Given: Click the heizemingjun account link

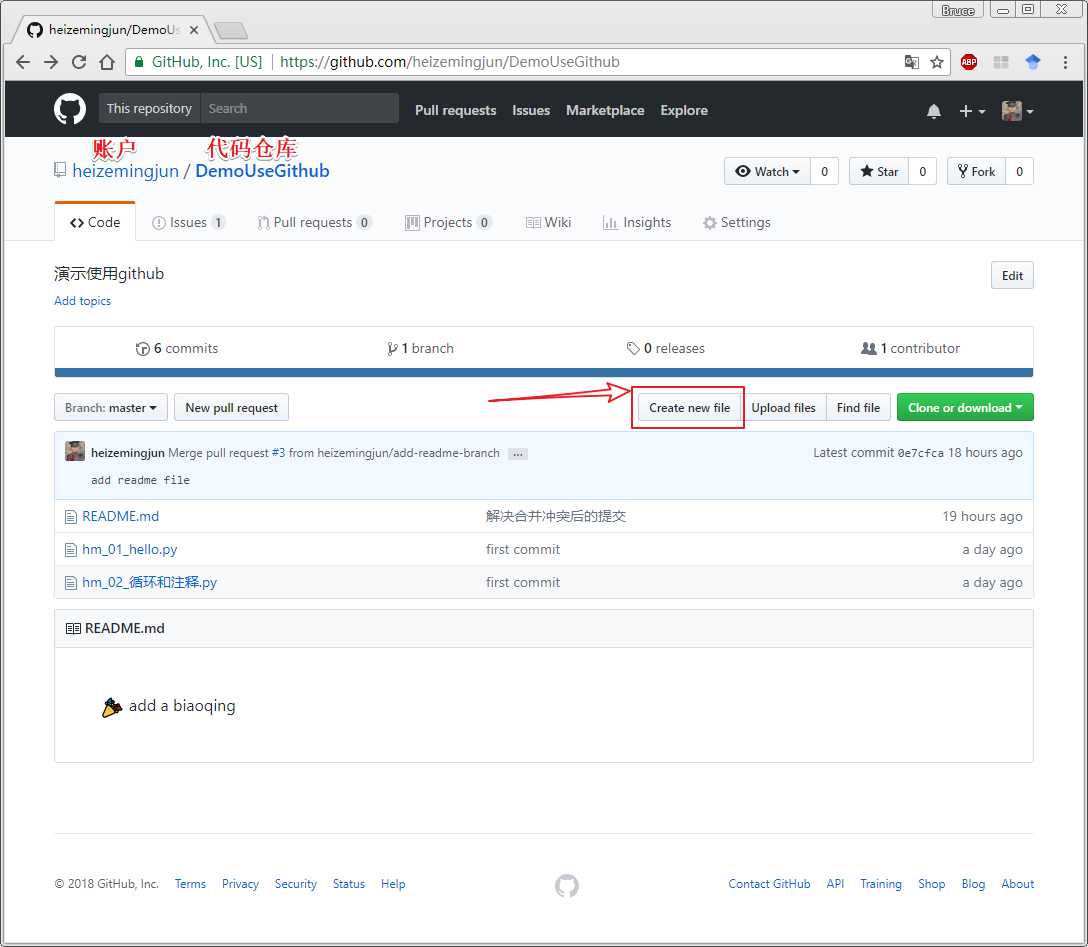Looking at the screenshot, I should click(126, 171).
